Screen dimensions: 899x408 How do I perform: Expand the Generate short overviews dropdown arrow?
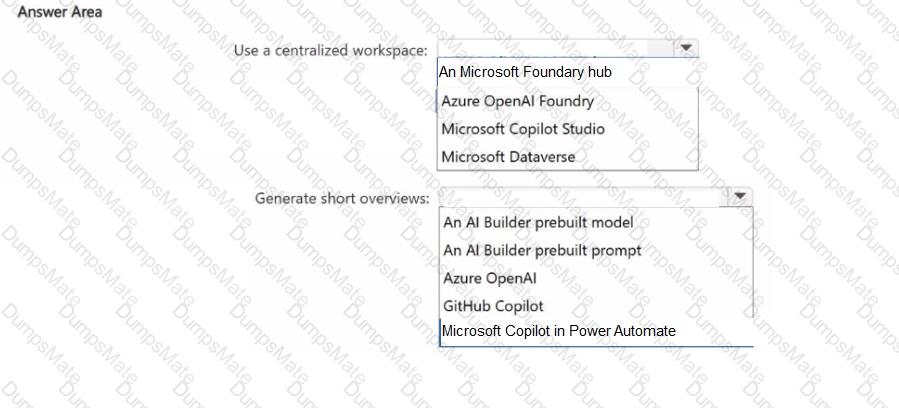point(739,197)
